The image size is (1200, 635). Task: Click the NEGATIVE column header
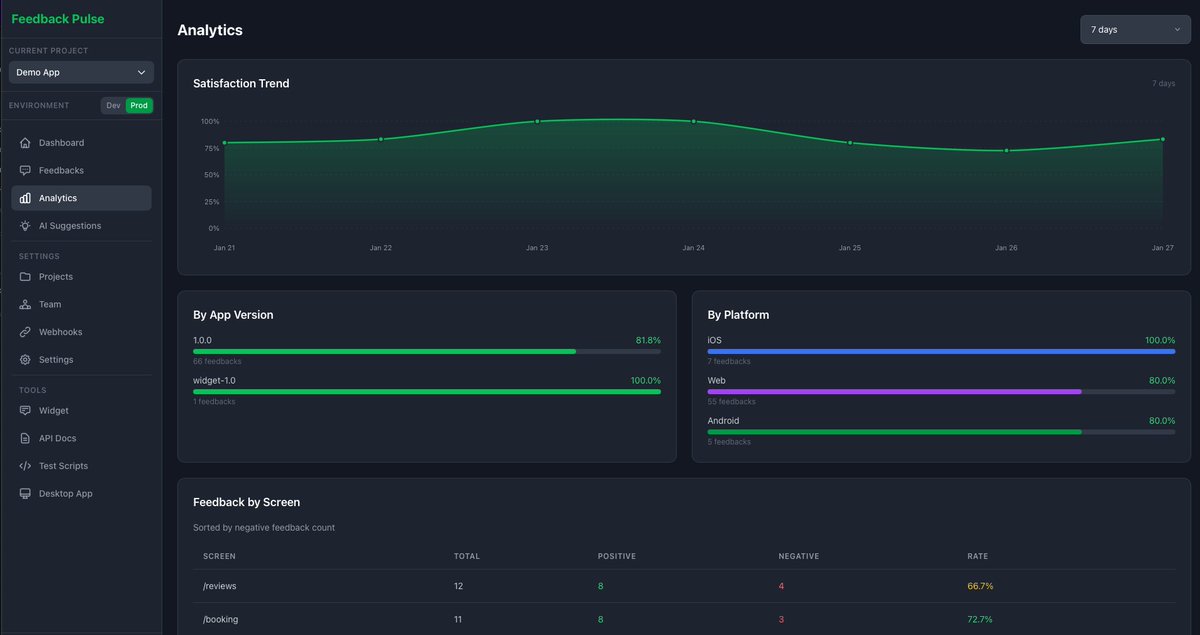tap(799, 556)
